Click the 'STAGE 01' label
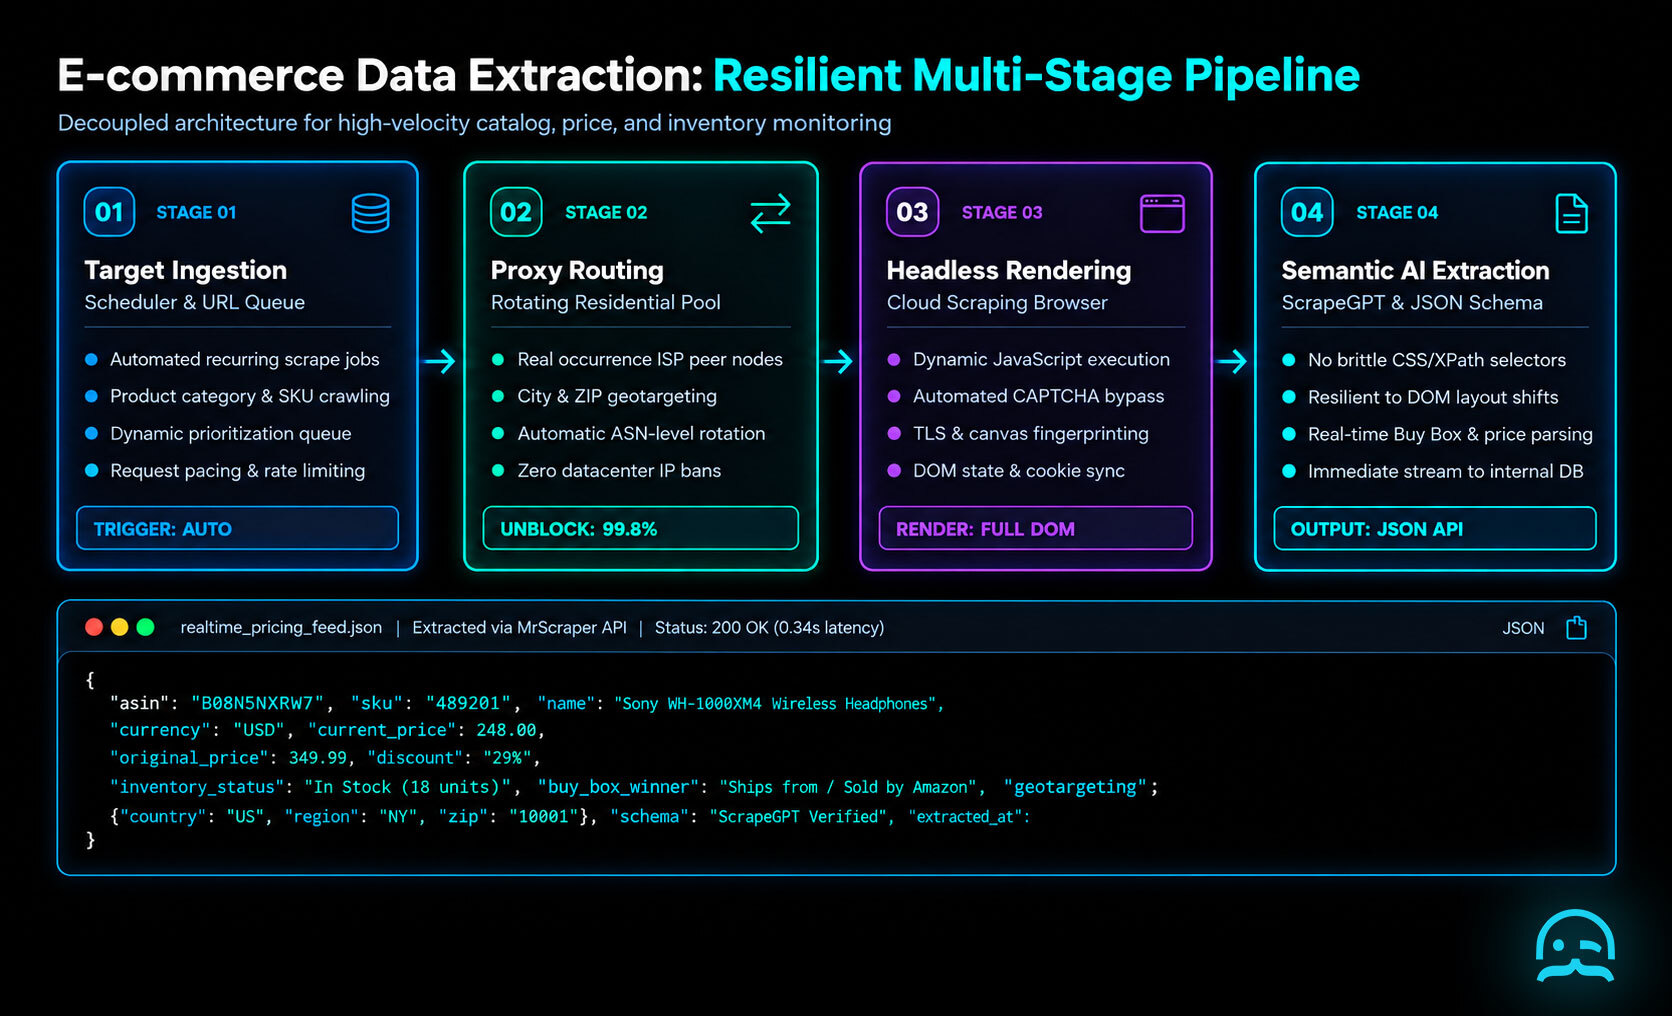1672x1016 pixels. [x=196, y=212]
